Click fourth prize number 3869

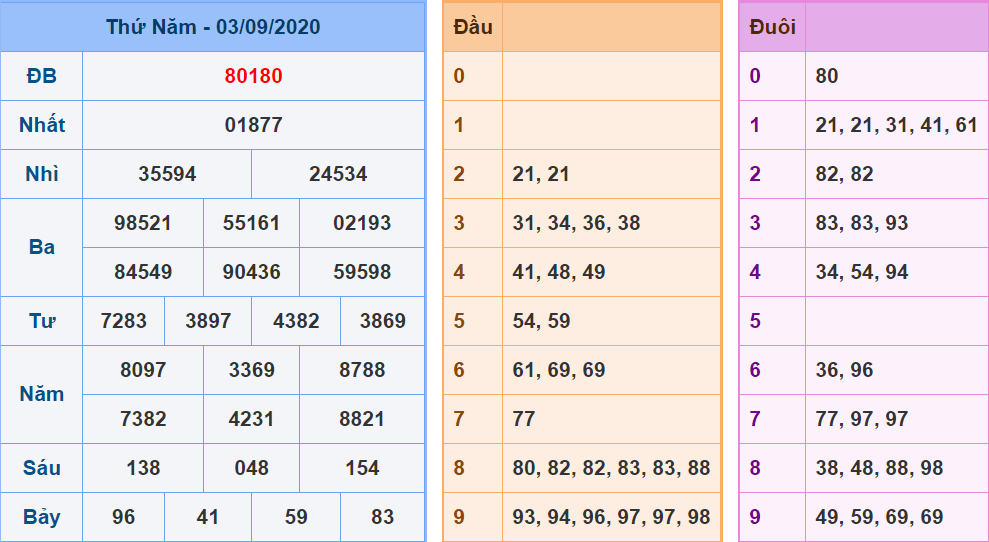pos(382,321)
